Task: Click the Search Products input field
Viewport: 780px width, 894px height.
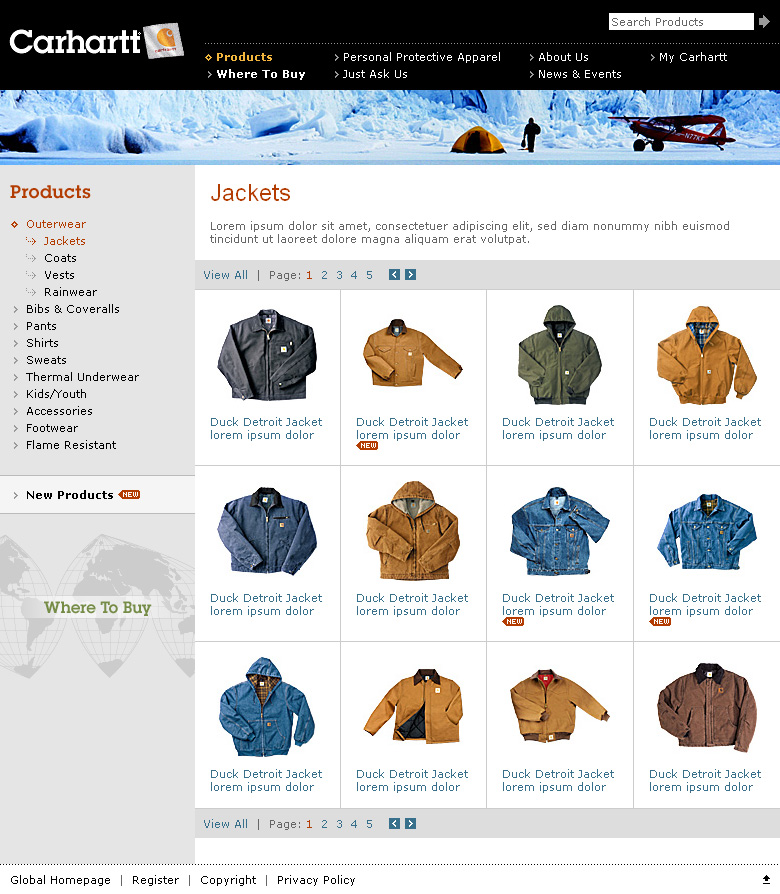Action: tap(681, 22)
